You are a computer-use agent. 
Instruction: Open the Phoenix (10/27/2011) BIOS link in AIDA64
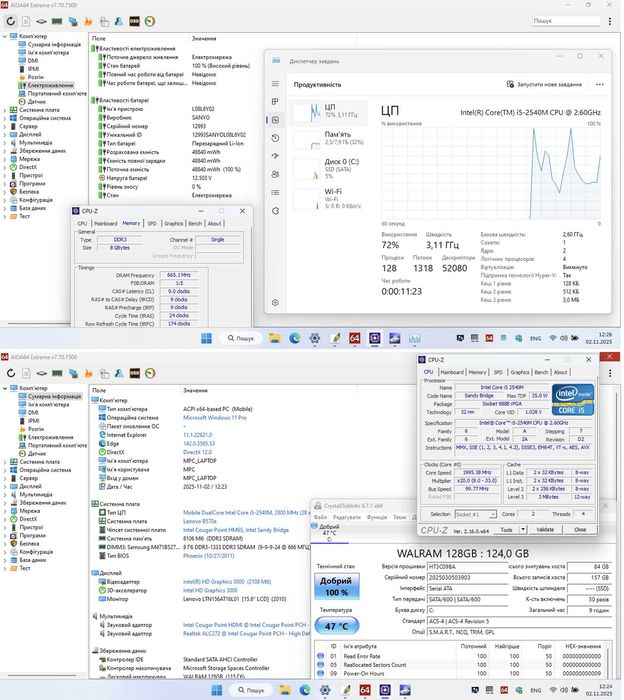click(208, 556)
